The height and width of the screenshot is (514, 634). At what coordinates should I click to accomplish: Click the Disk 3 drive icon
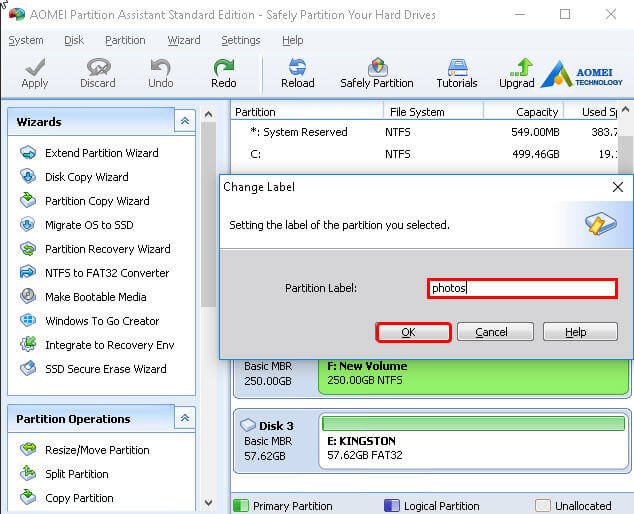pyautogui.click(x=248, y=425)
